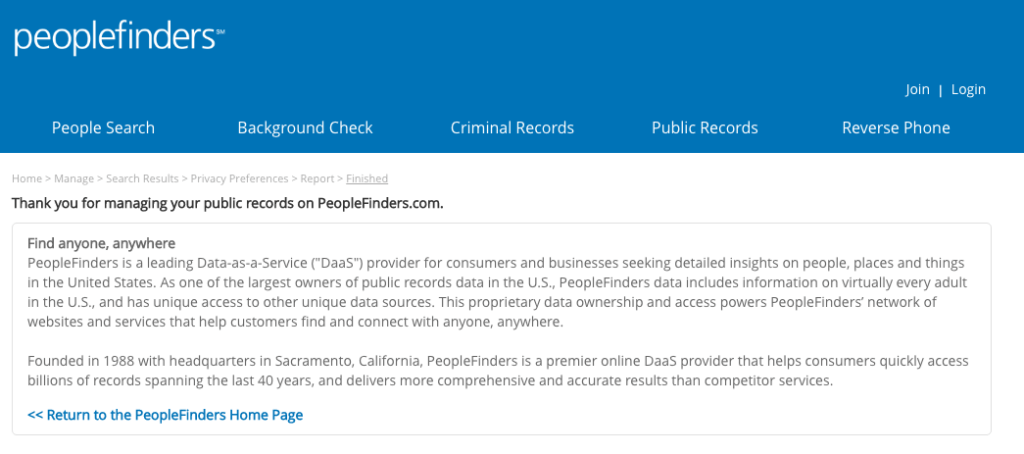Click the separator between Join and Login

click(941, 91)
